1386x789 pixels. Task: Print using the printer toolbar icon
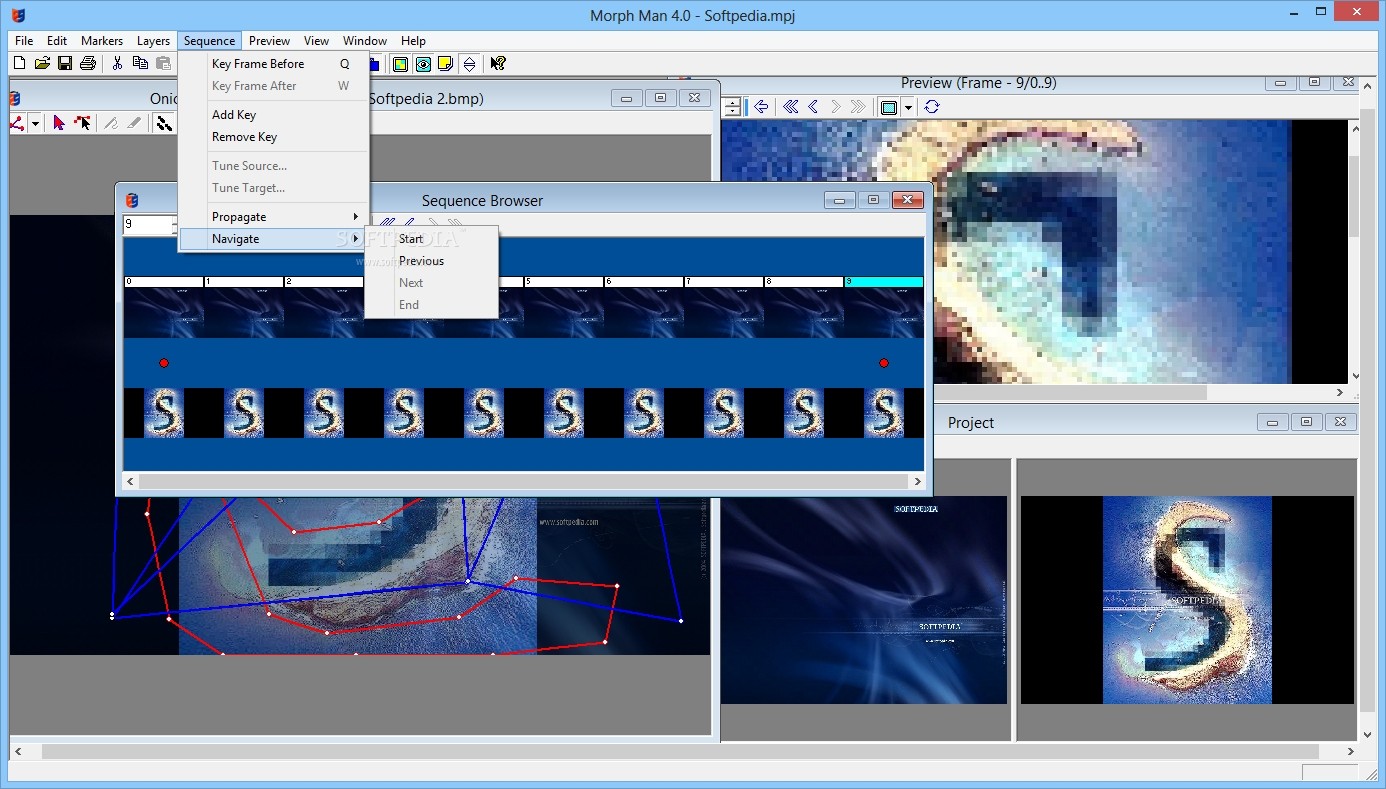pos(88,63)
